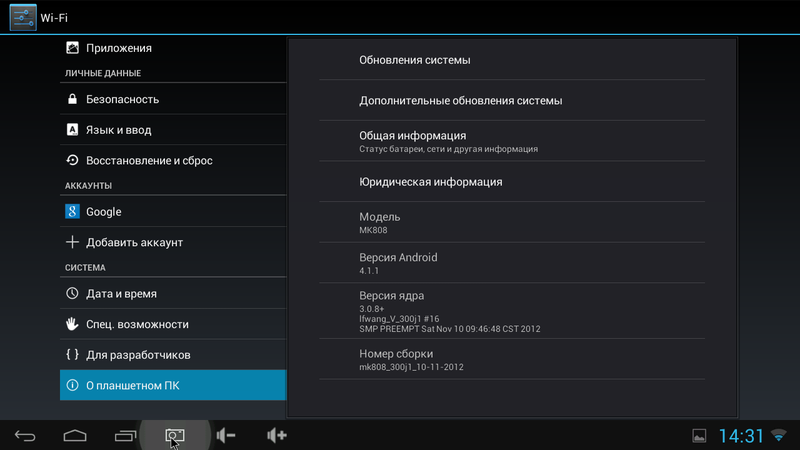Open Дата и время settings

[173, 293]
